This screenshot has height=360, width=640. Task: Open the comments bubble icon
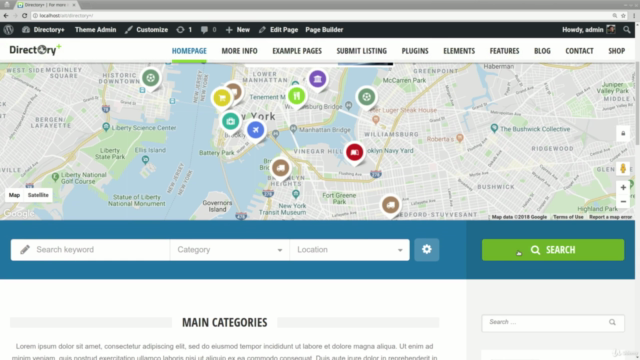pos(209,30)
